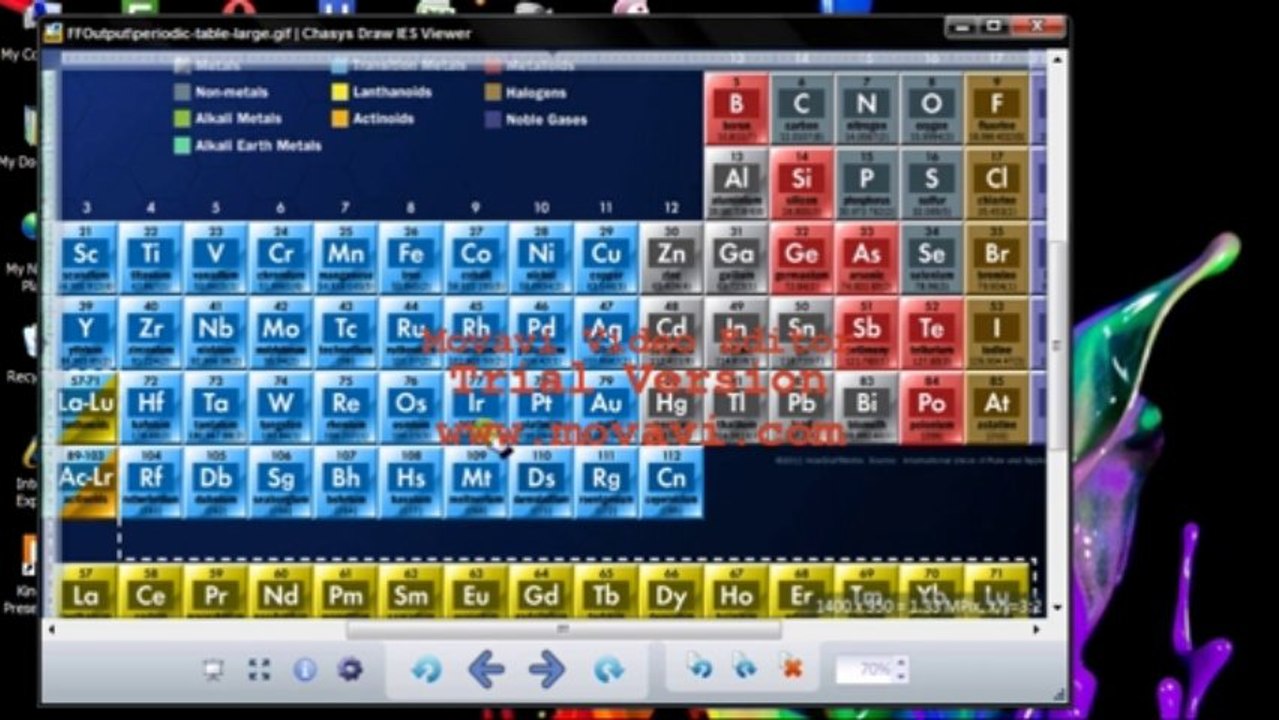Go to previous image with left arrow
Viewport: 1279px width, 720px height.
pyautogui.click(x=486, y=669)
